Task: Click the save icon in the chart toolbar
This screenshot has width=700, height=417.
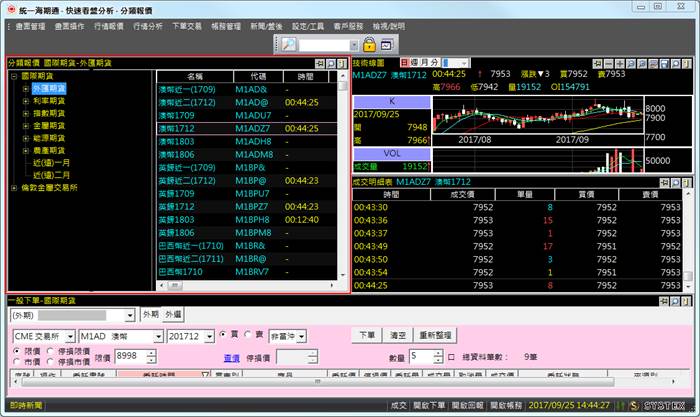Action: click(664, 64)
